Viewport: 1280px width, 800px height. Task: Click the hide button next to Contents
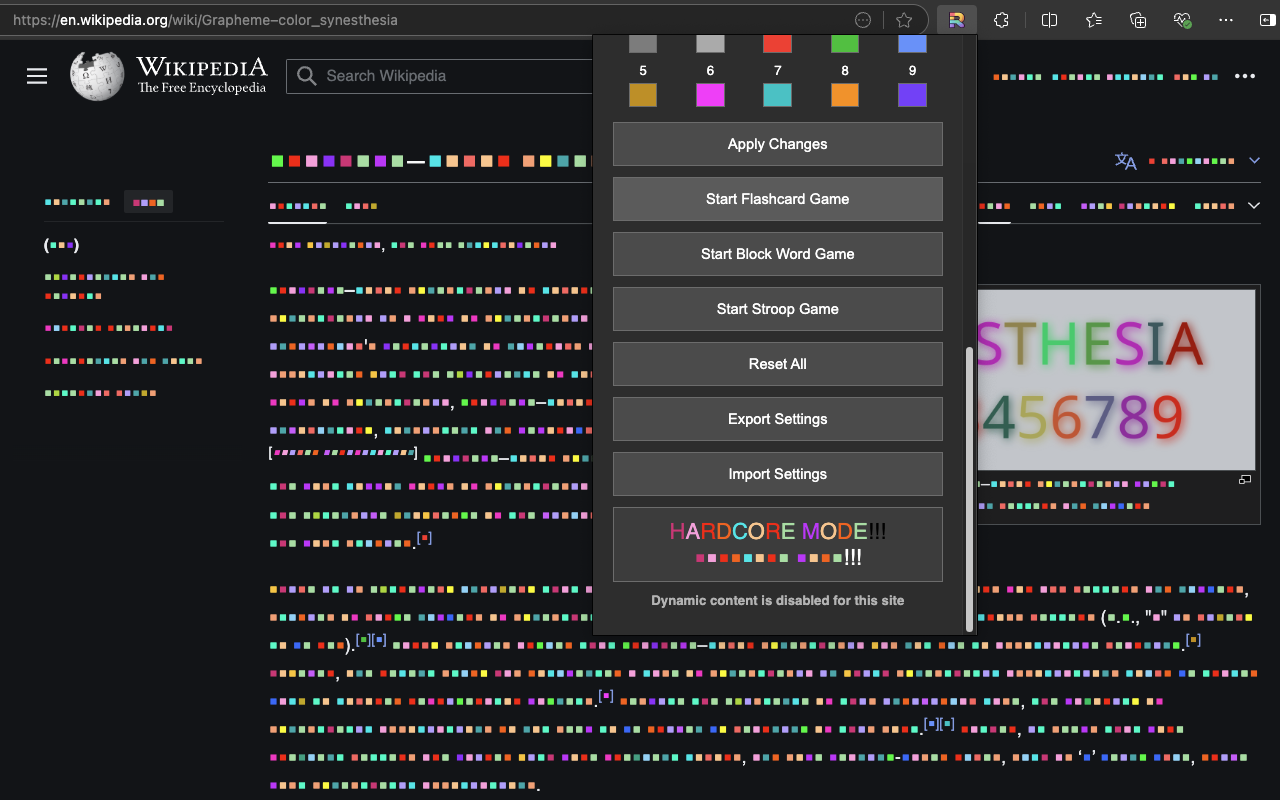click(x=148, y=202)
